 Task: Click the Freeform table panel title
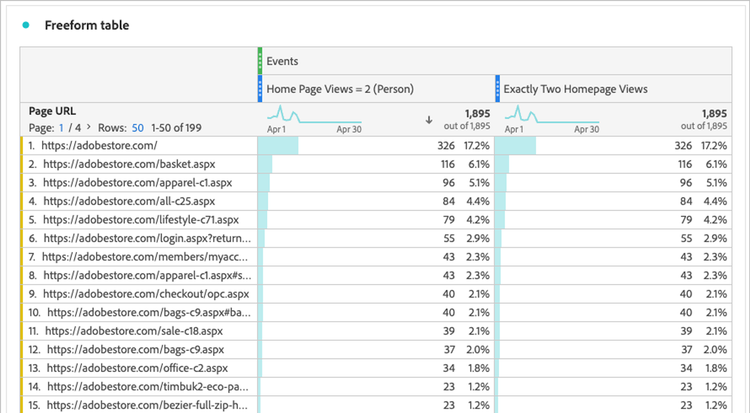87,25
